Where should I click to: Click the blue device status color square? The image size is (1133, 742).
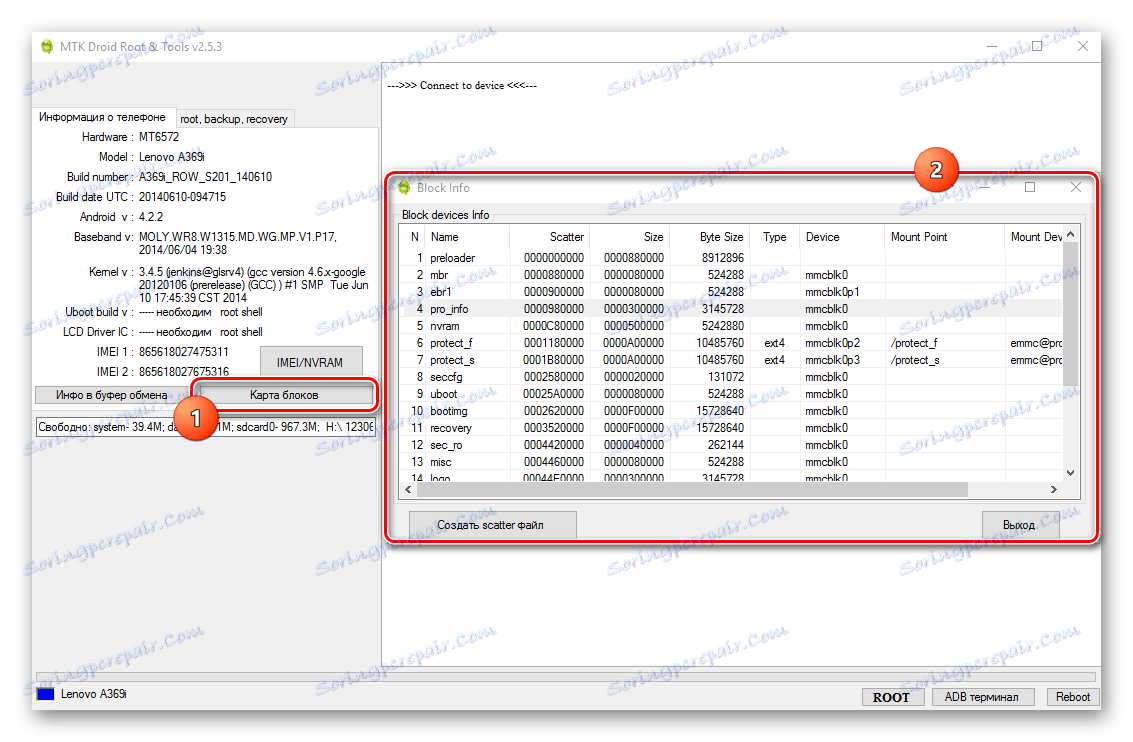(46, 694)
